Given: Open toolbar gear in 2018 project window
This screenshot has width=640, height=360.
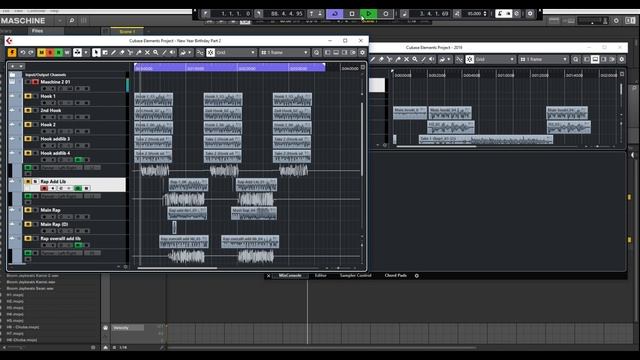Looking at the screenshot, I should click(x=622, y=60).
